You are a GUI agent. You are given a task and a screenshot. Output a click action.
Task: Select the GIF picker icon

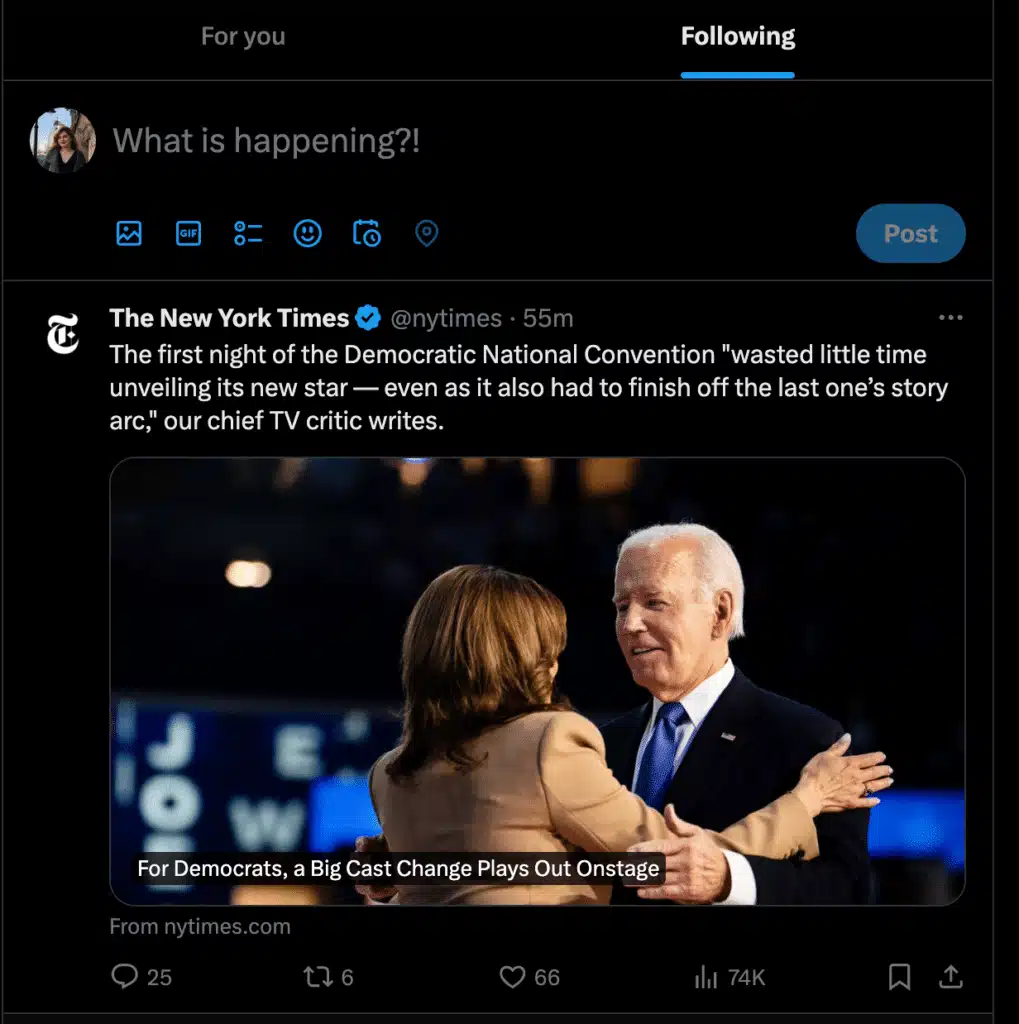188,233
